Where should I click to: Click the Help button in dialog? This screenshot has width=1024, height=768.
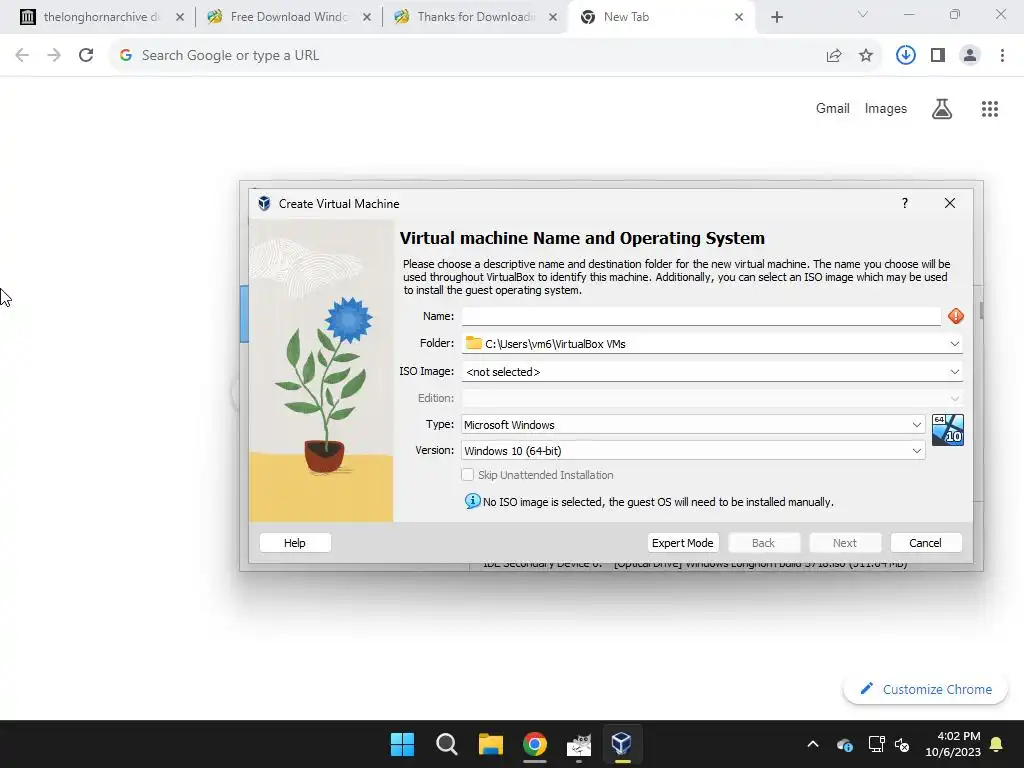click(x=295, y=543)
